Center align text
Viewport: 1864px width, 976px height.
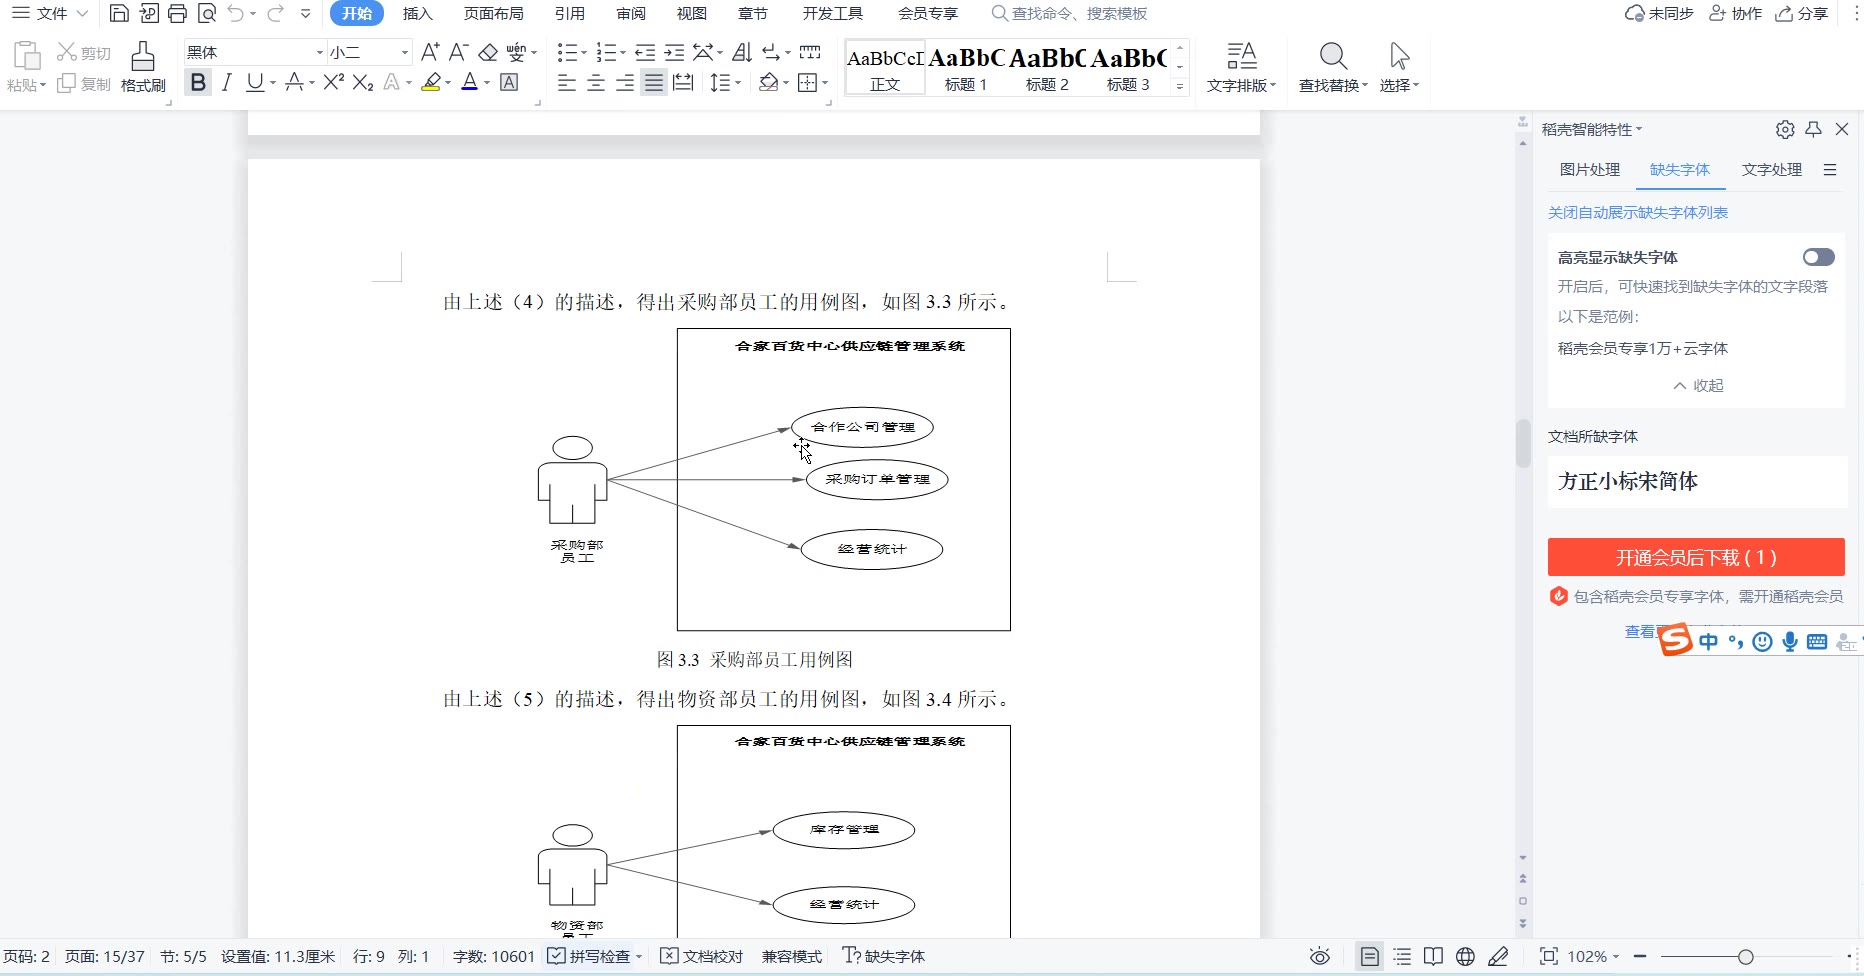click(x=596, y=83)
